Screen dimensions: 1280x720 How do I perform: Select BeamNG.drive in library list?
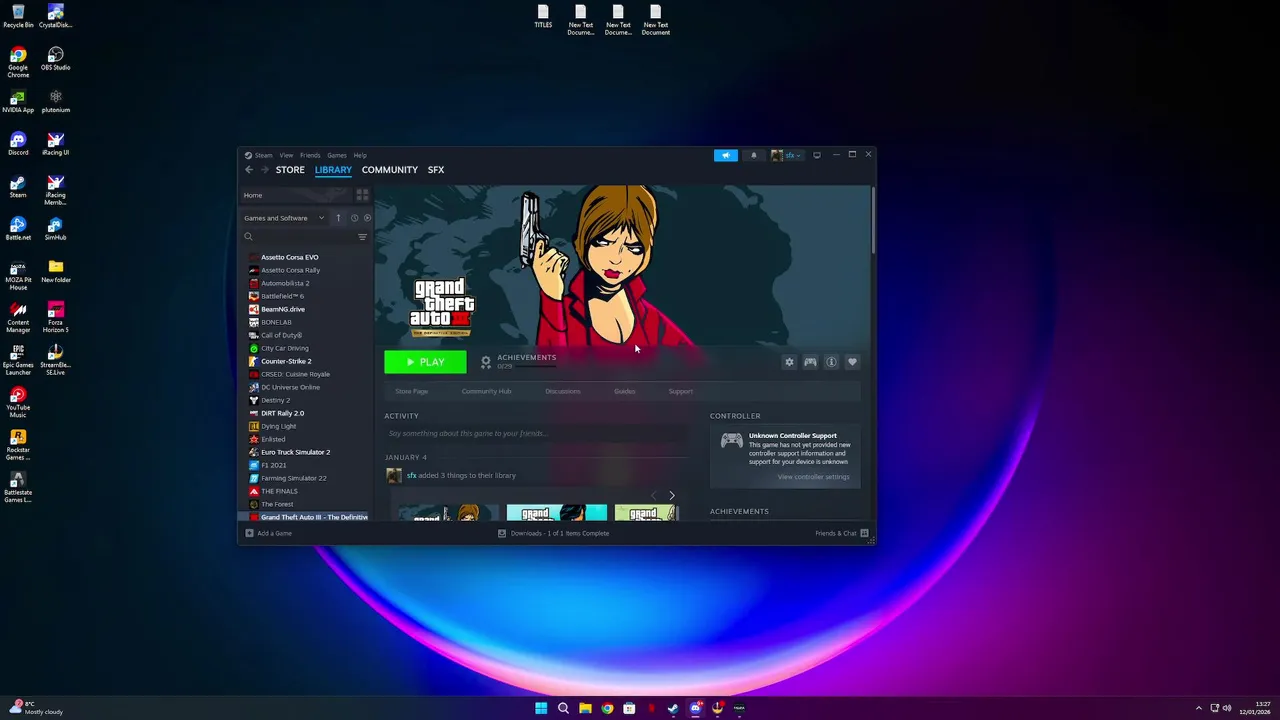pos(283,309)
